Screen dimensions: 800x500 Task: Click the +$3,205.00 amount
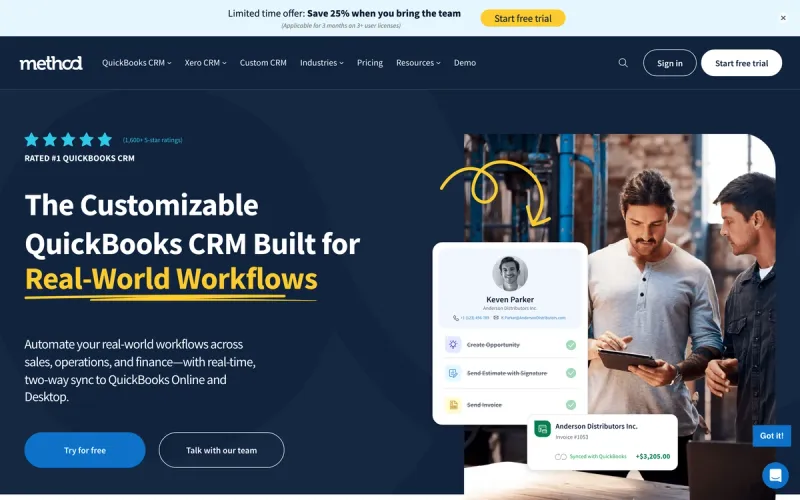[653, 456]
